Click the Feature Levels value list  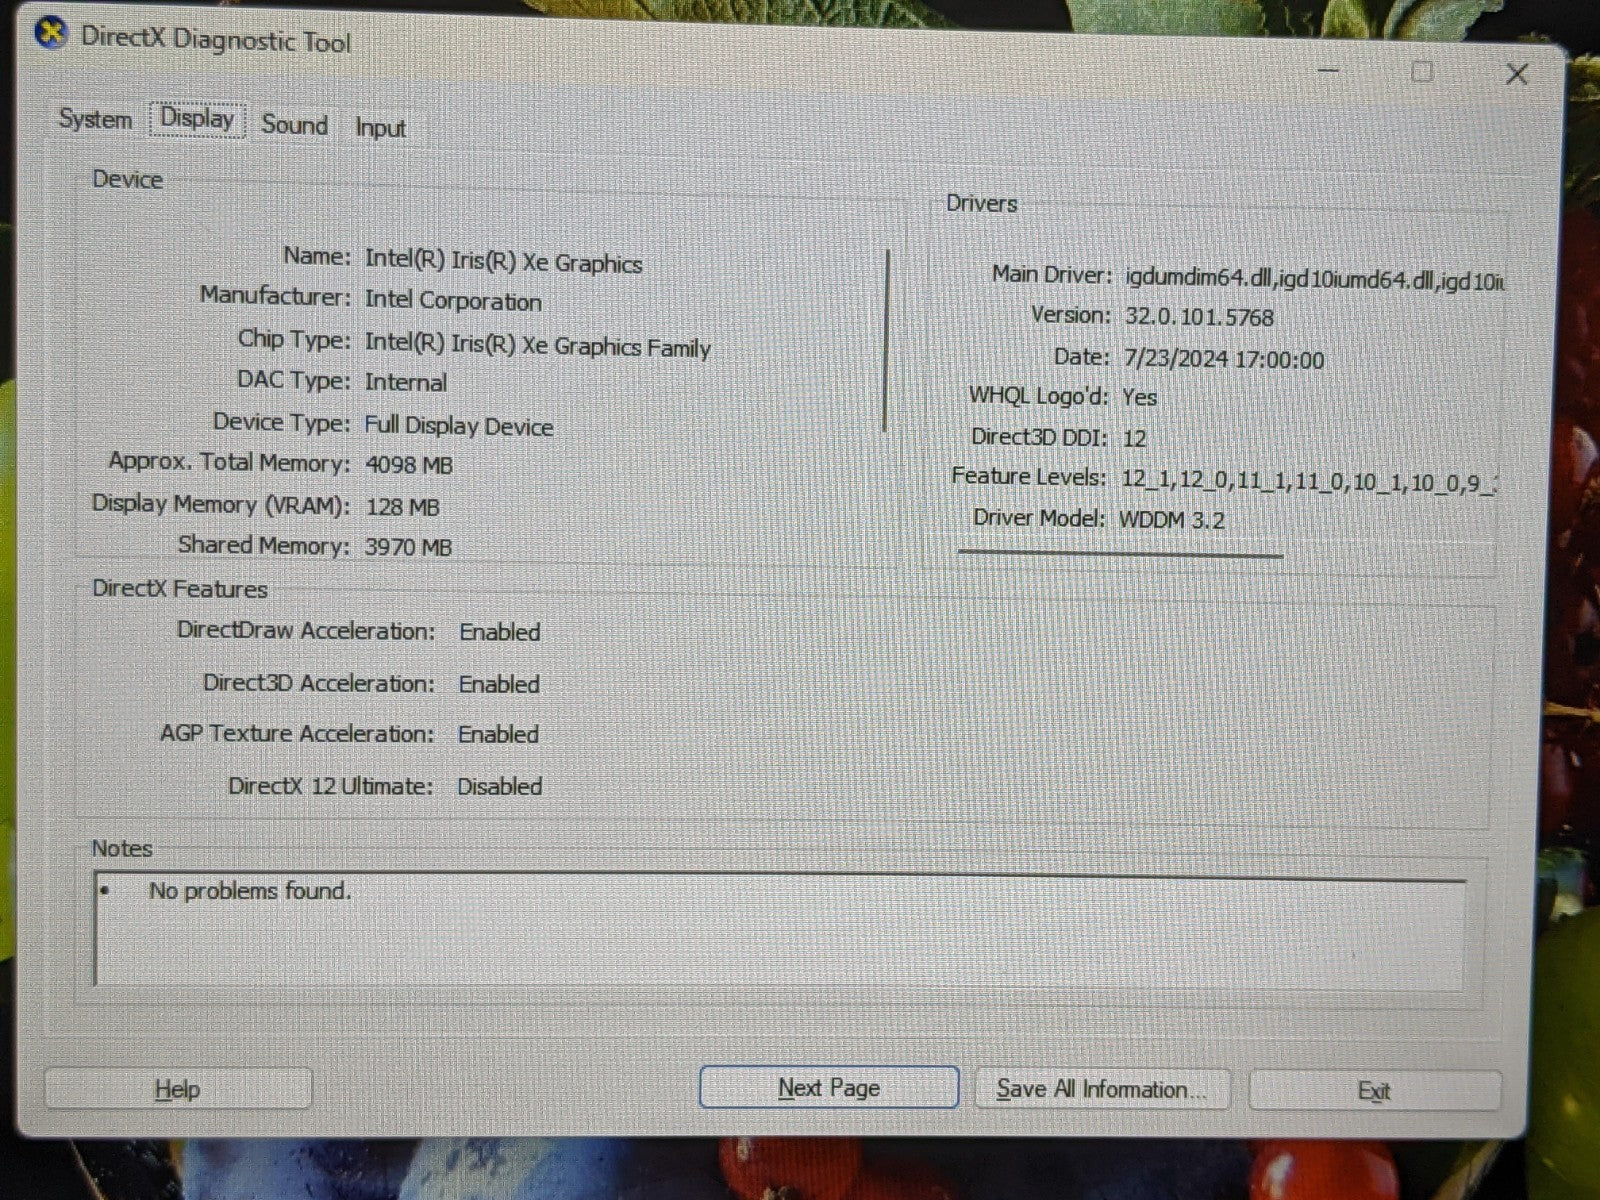[x=1307, y=481]
